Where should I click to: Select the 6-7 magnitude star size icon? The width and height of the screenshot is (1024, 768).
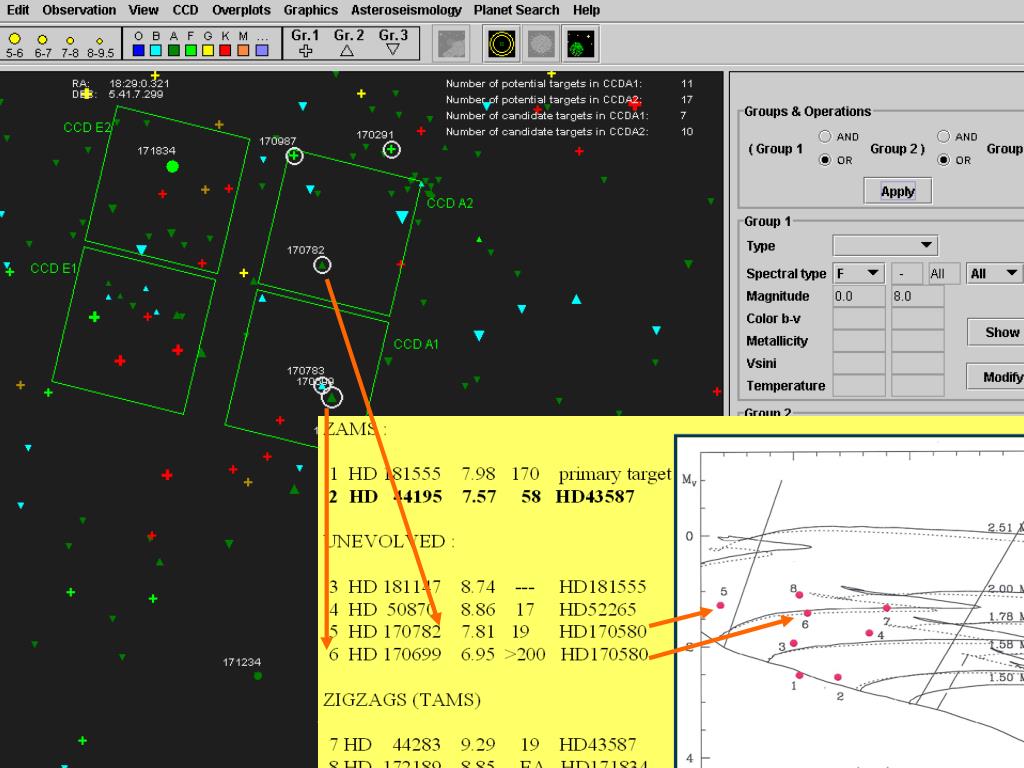(42, 40)
